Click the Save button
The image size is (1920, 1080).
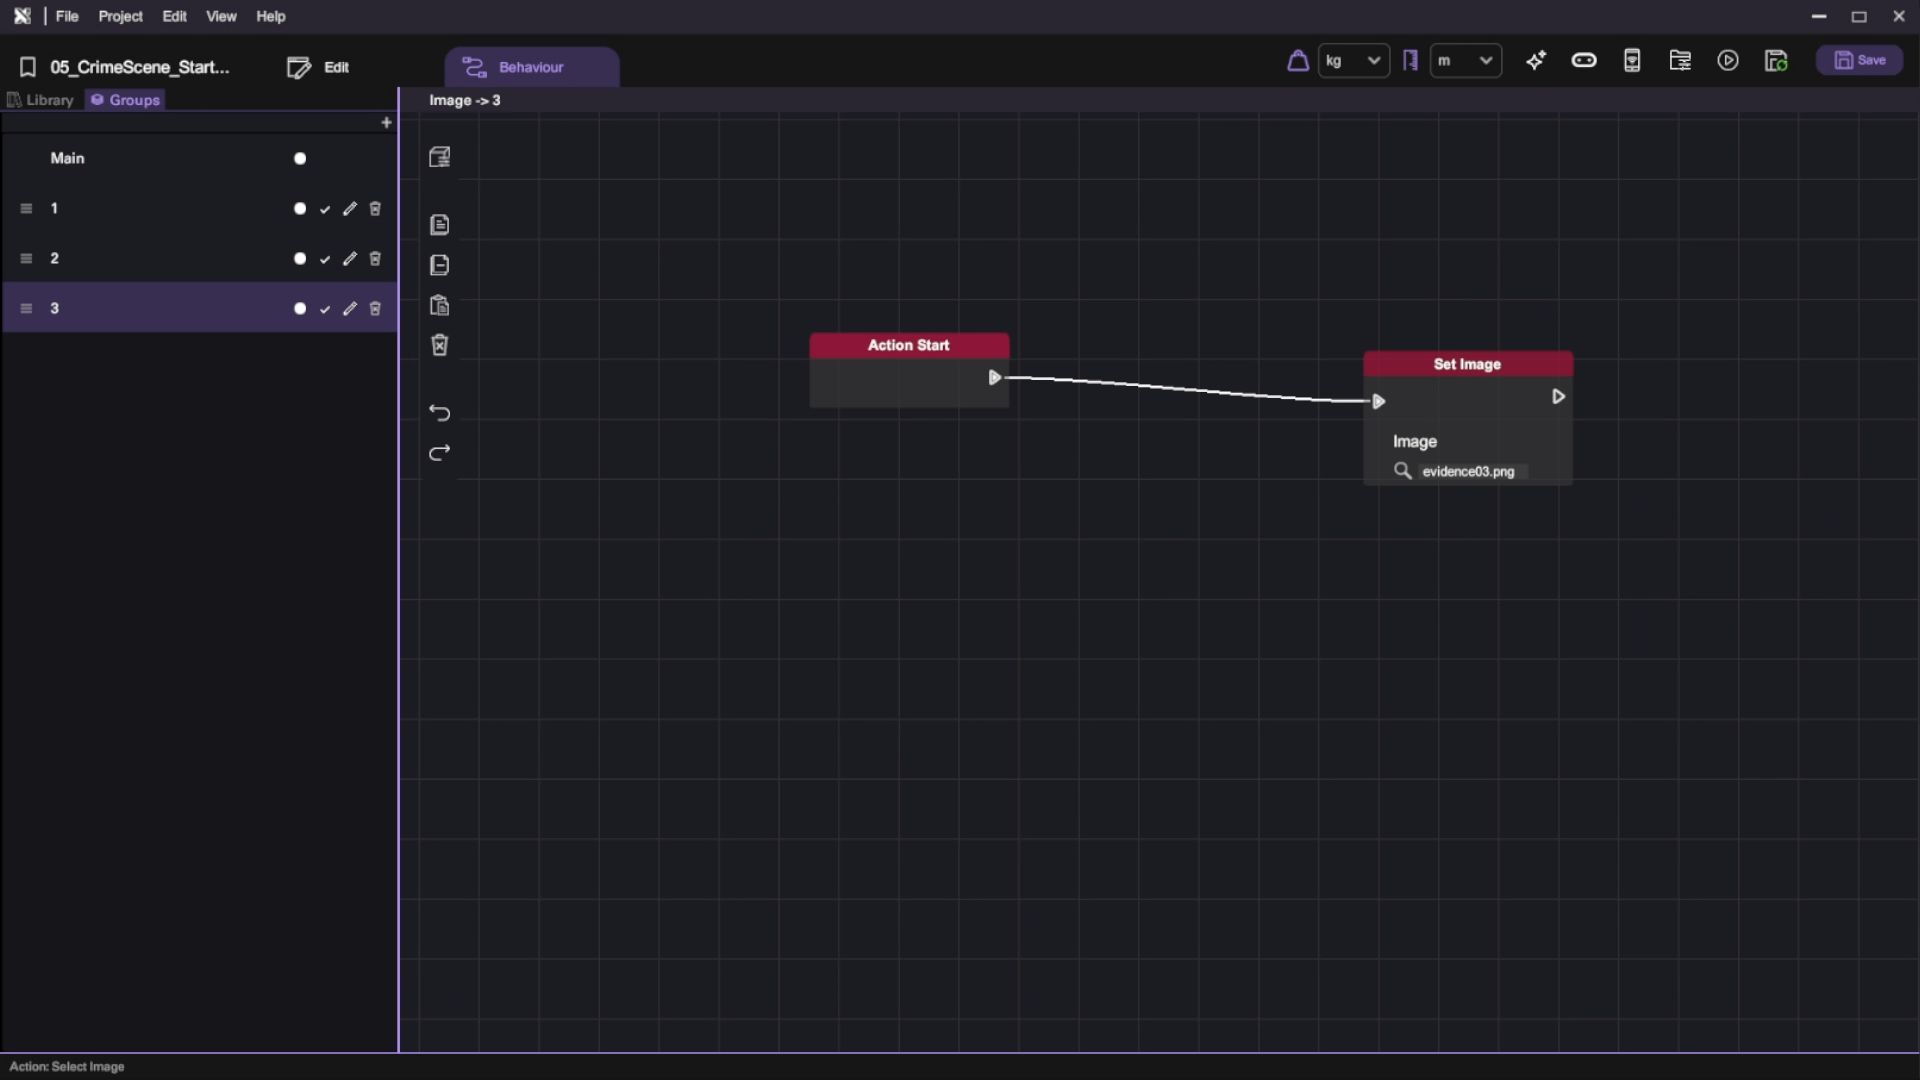(1859, 61)
